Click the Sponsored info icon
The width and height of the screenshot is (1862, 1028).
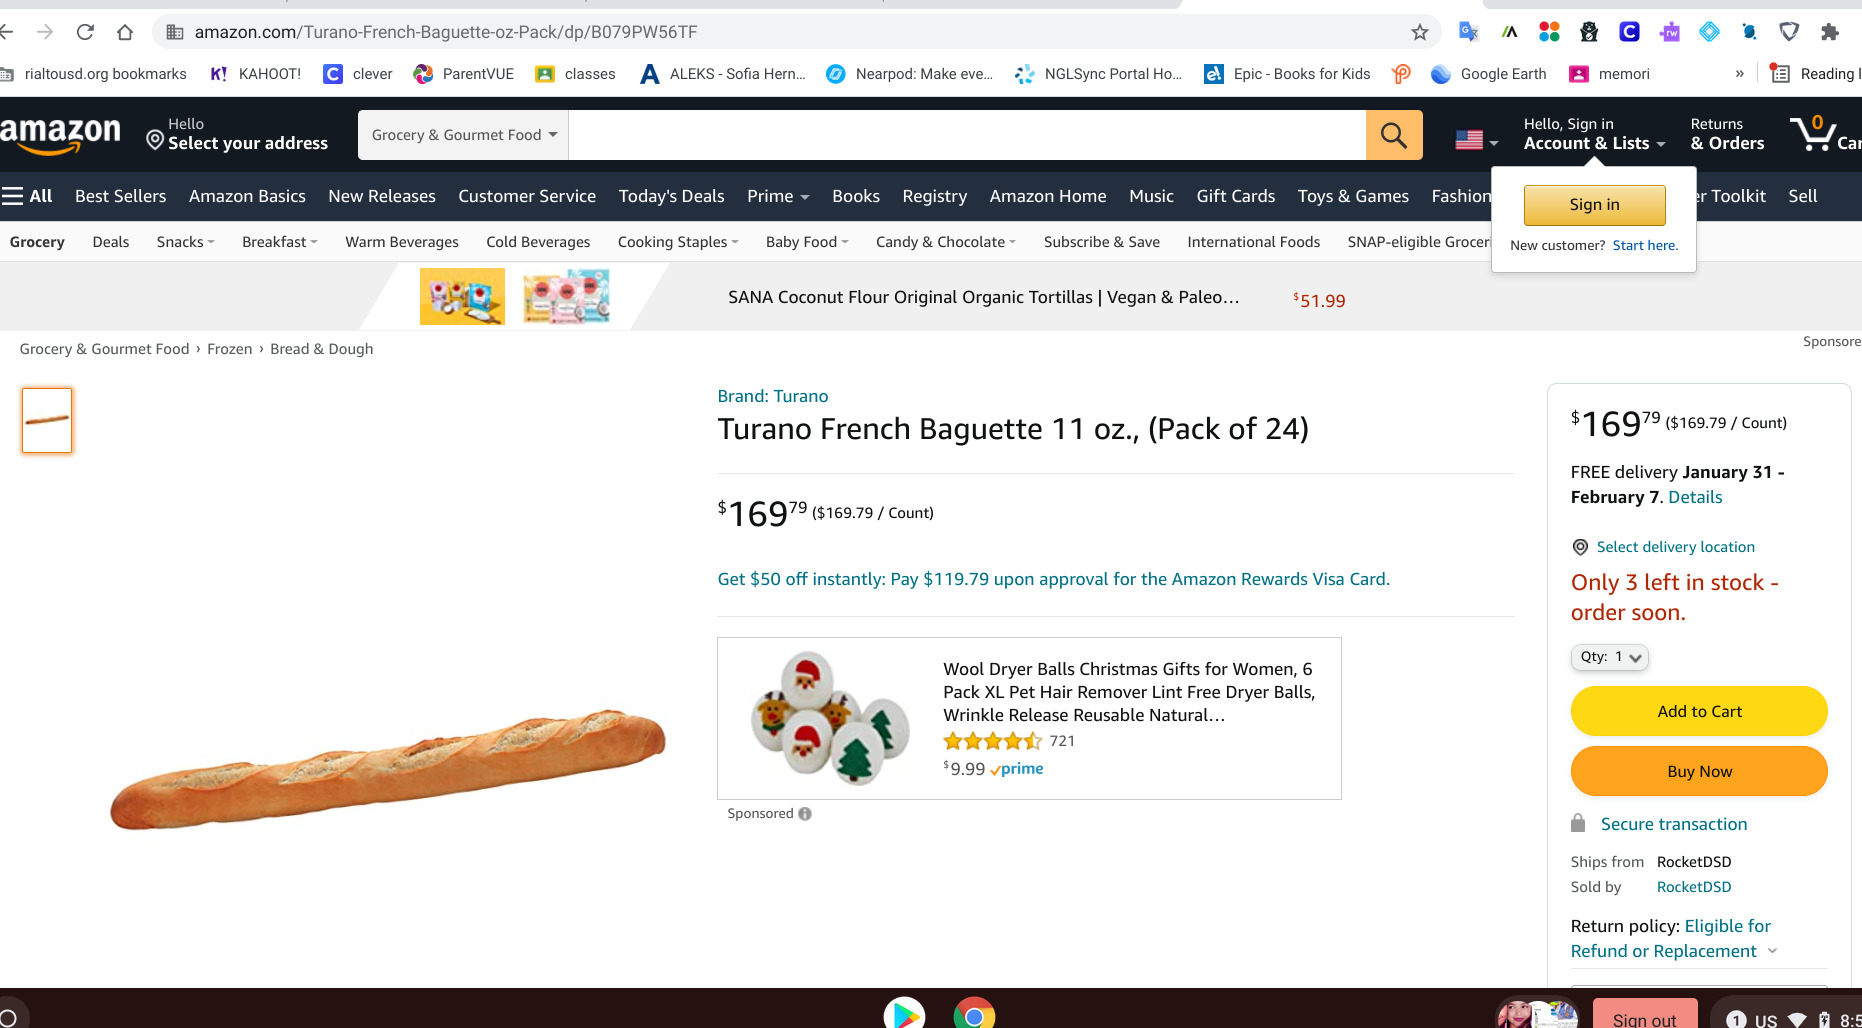pos(805,814)
